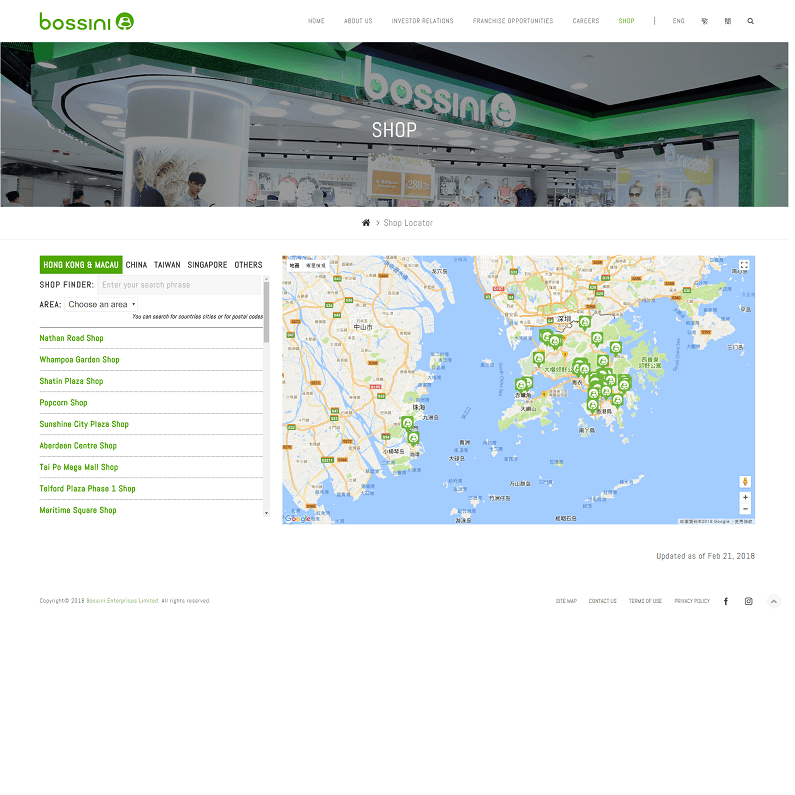Open the HOME menu item
795x795 pixels.
tap(316, 21)
